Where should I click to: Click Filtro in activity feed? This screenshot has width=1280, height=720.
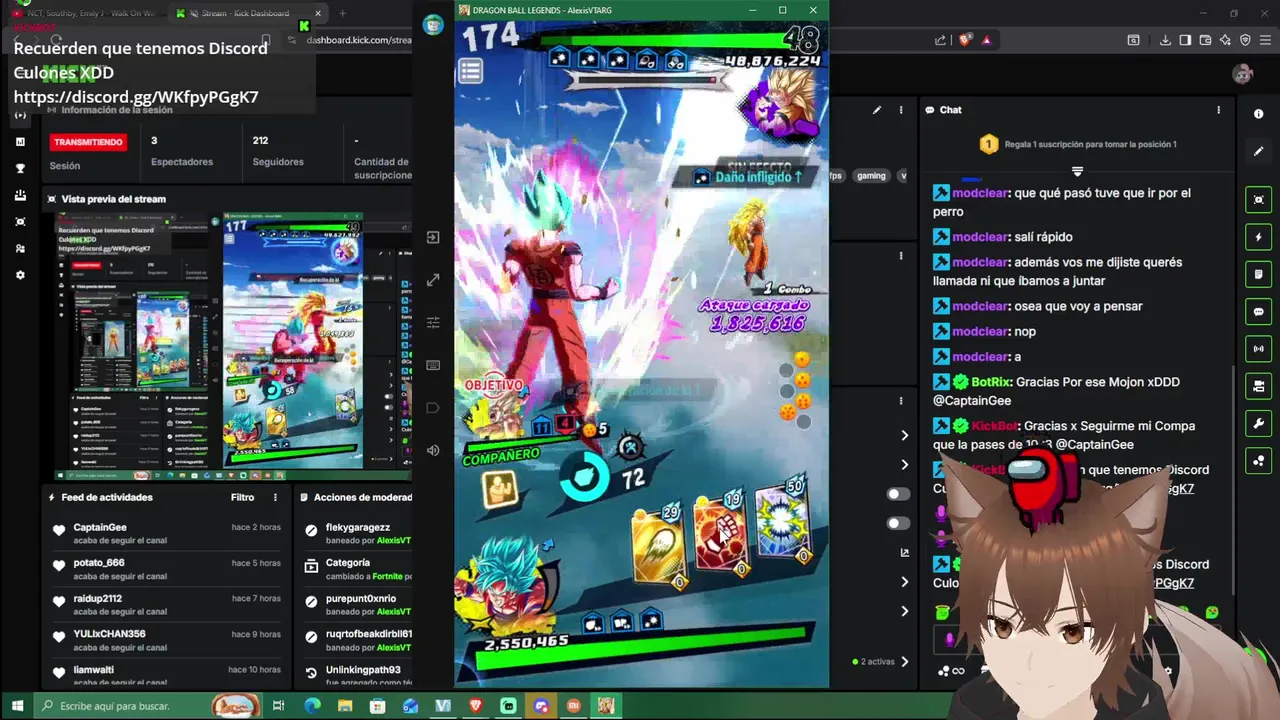[242, 497]
